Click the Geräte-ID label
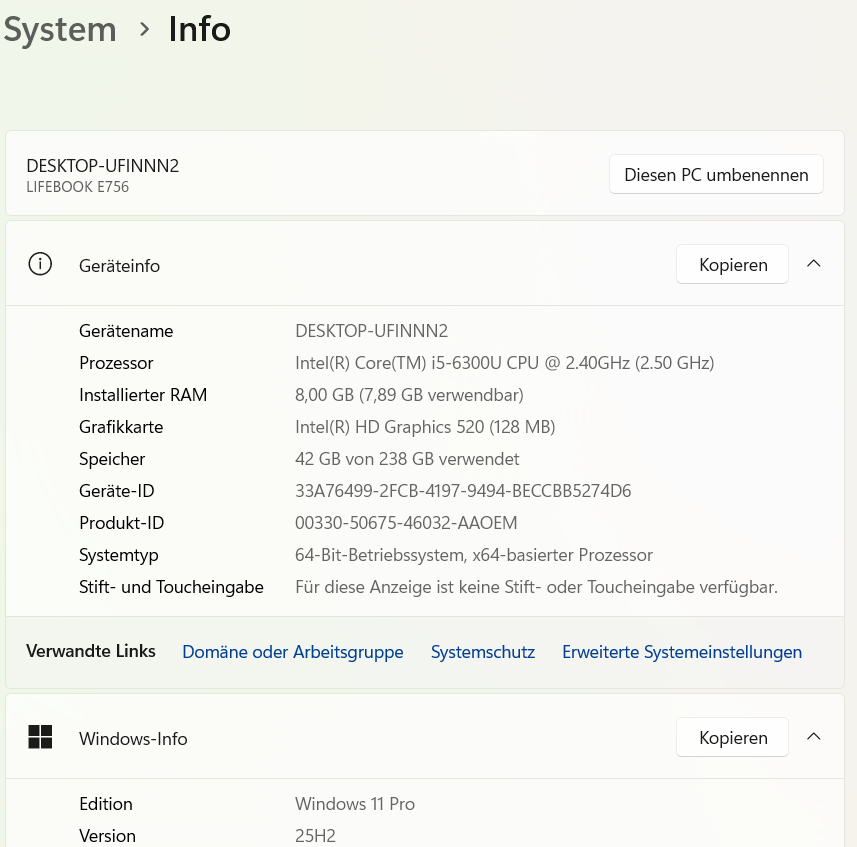 pos(116,491)
